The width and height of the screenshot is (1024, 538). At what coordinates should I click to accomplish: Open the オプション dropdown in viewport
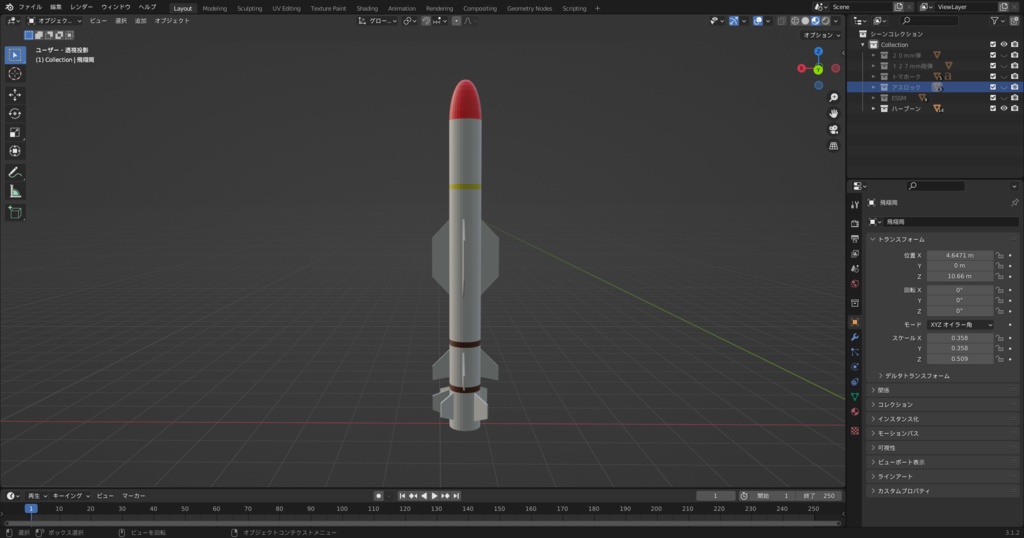pos(822,35)
